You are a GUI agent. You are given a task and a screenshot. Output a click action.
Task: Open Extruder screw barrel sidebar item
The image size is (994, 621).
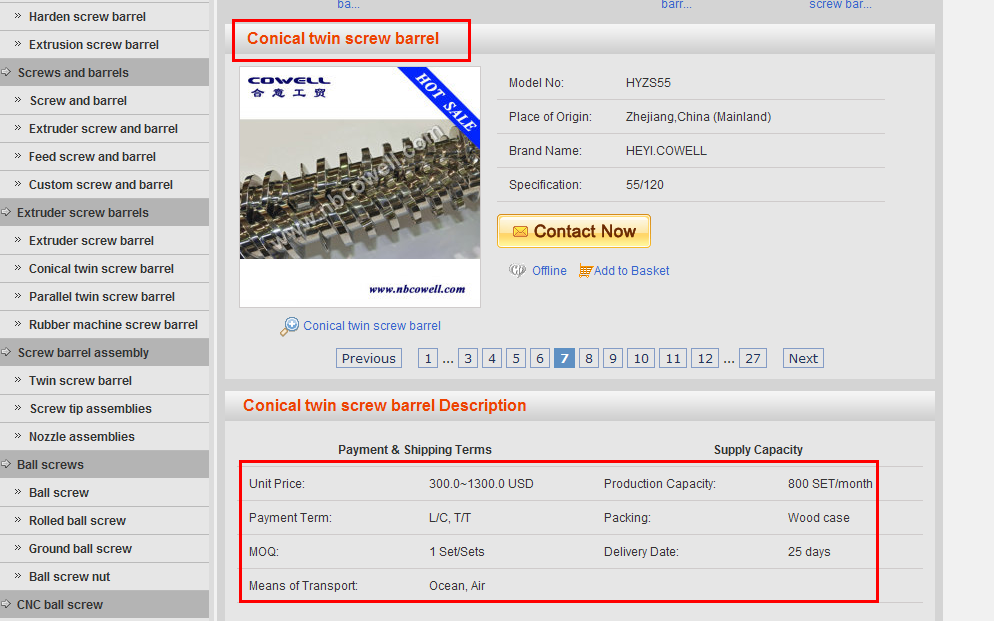91,241
